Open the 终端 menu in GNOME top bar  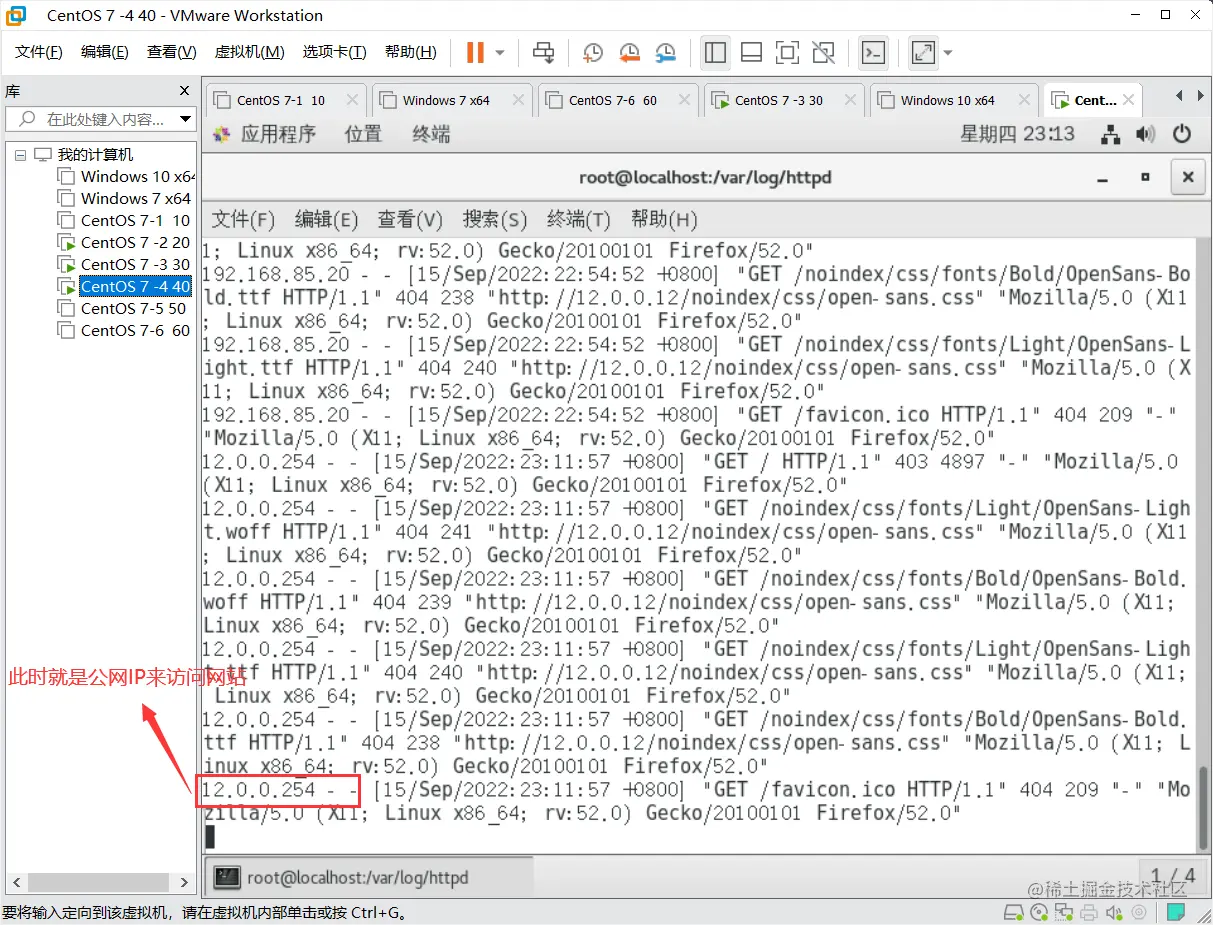click(x=431, y=134)
